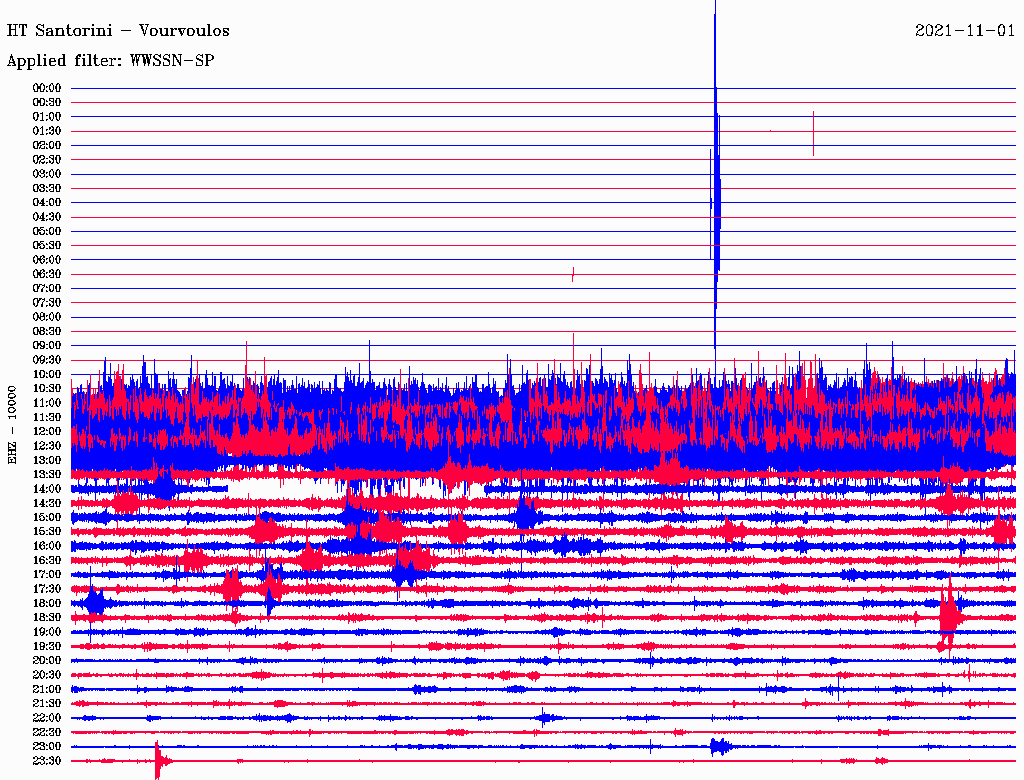Click the Applied filter: WWSSN-SP text

coord(110,61)
